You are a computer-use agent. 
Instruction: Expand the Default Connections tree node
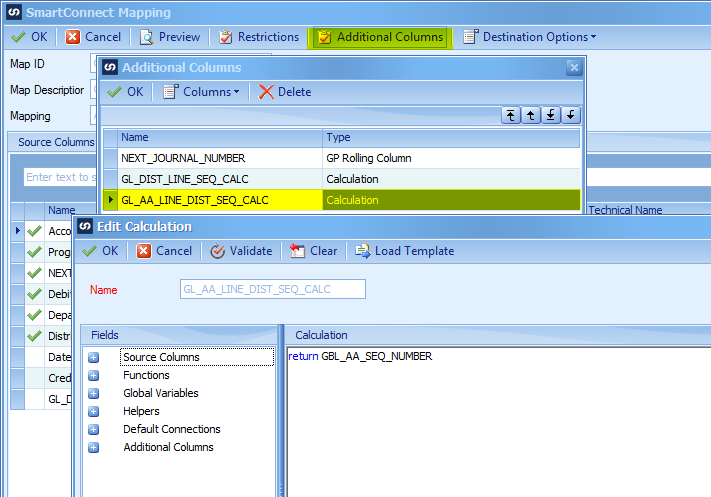(93, 429)
